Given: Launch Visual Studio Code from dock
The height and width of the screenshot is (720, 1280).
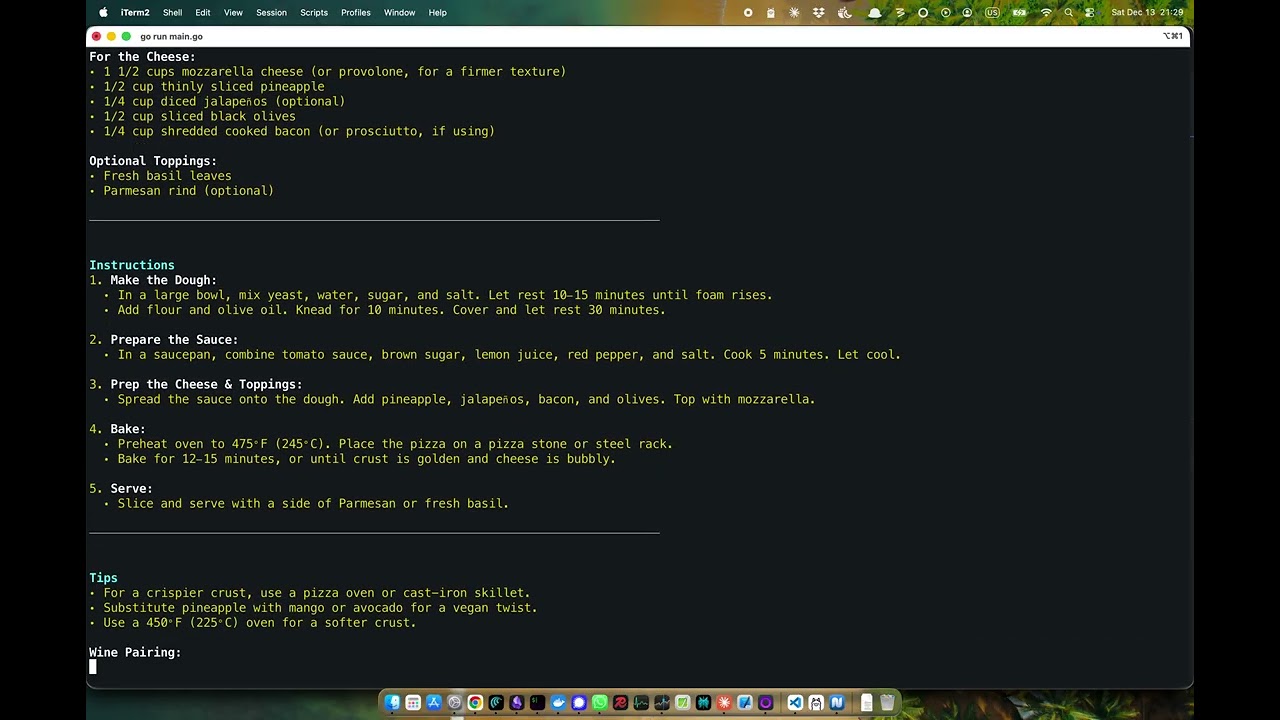Looking at the screenshot, I should pyautogui.click(x=795, y=703).
